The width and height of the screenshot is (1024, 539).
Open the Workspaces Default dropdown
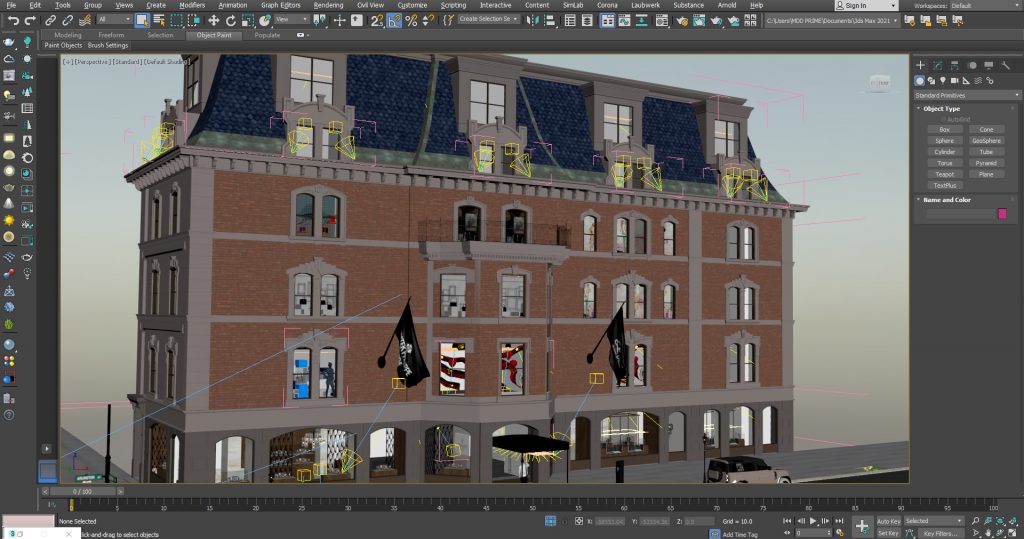point(984,5)
